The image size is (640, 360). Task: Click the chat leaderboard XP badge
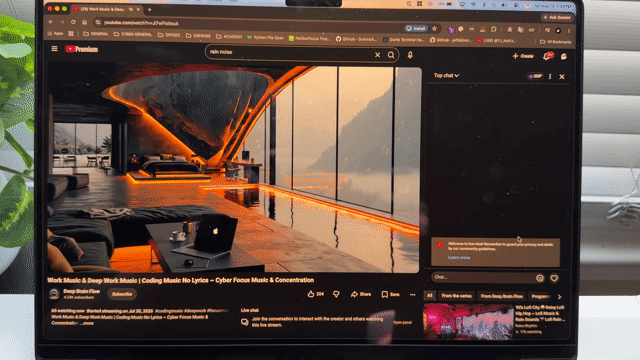[535, 76]
